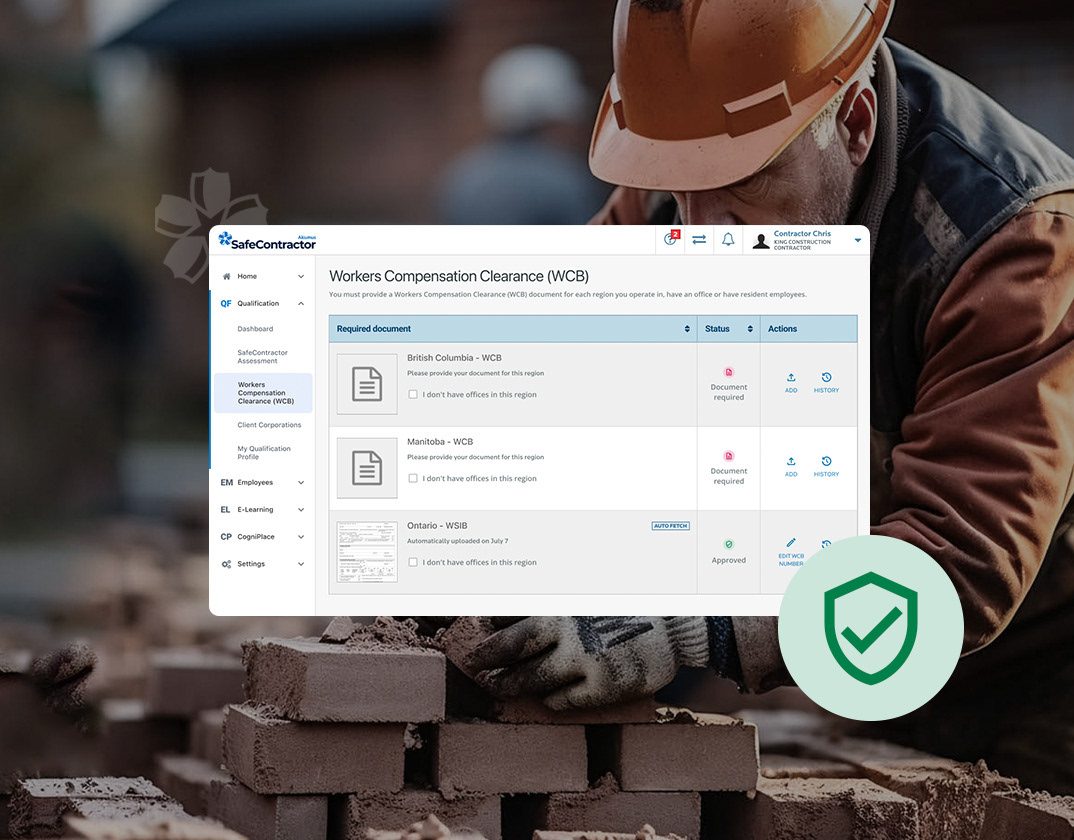Check no offices box for Ontario
The width and height of the screenshot is (1074, 840).
tap(413, 562)
